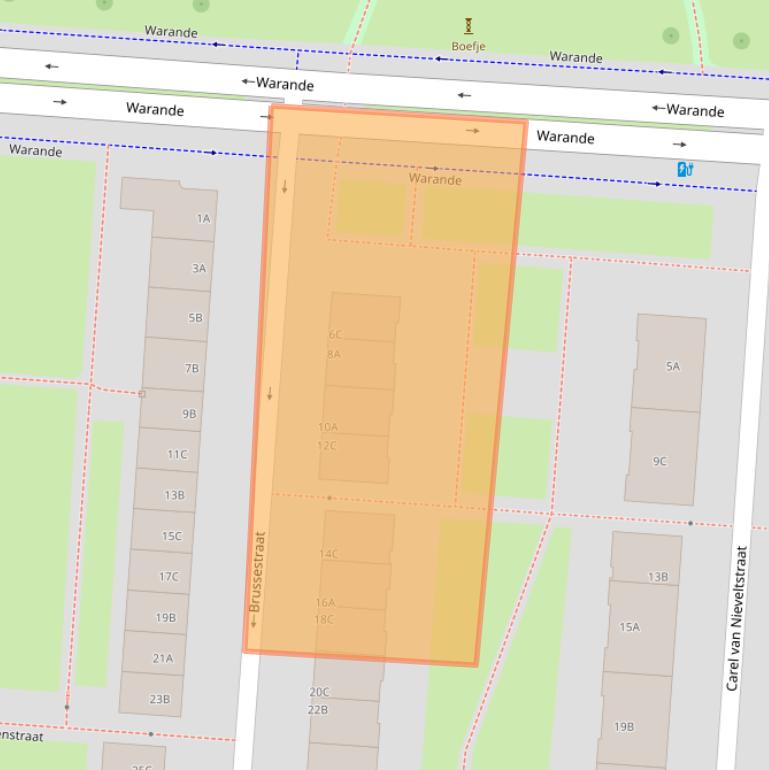Select house number 15A
This screenshot has height=770, width=769.
point(629,627)
